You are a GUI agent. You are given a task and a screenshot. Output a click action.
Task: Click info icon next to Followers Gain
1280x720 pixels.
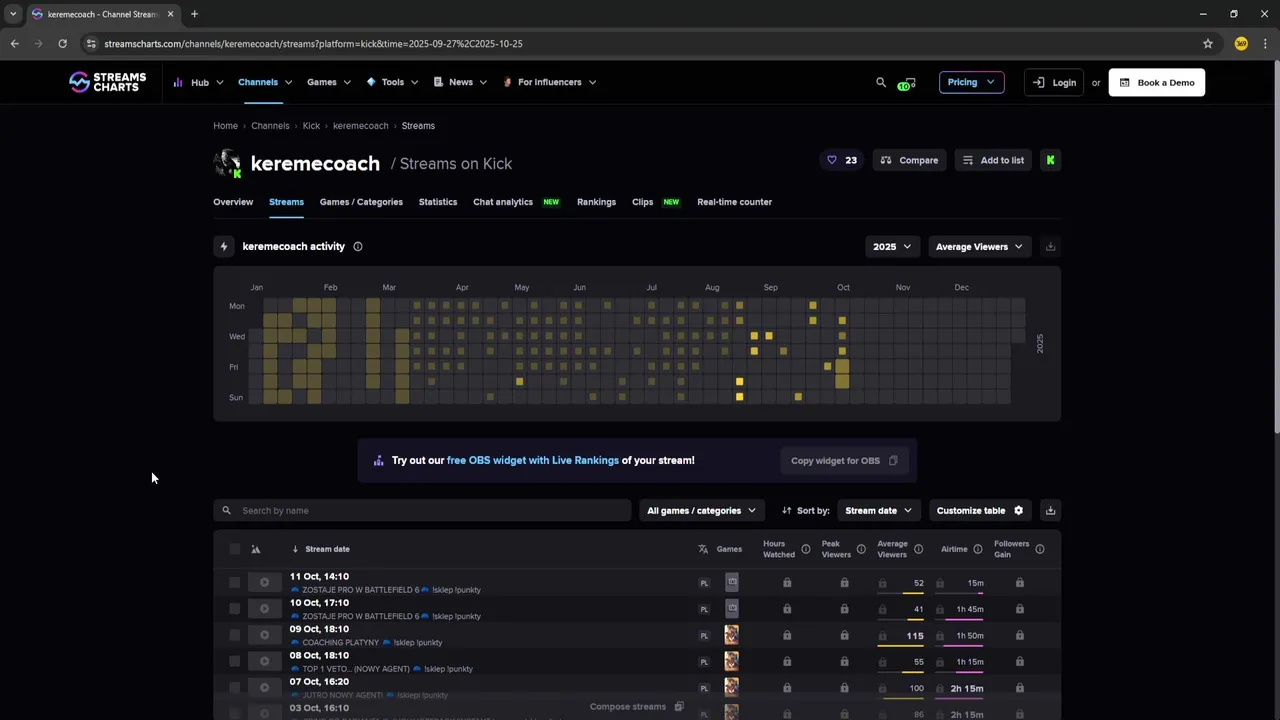[1040, 549]
